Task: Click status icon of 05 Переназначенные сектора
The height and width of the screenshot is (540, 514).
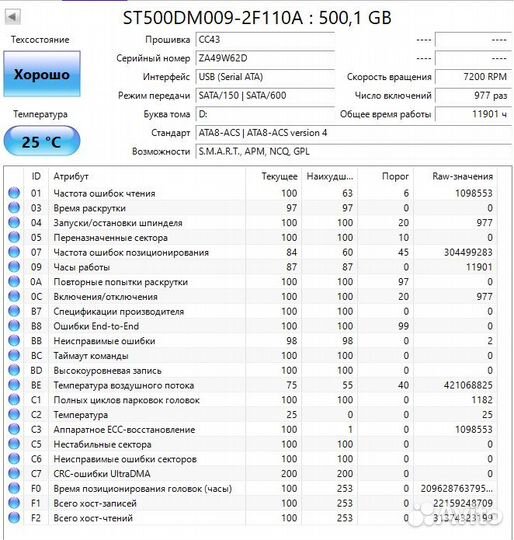Action: [14, 237]
